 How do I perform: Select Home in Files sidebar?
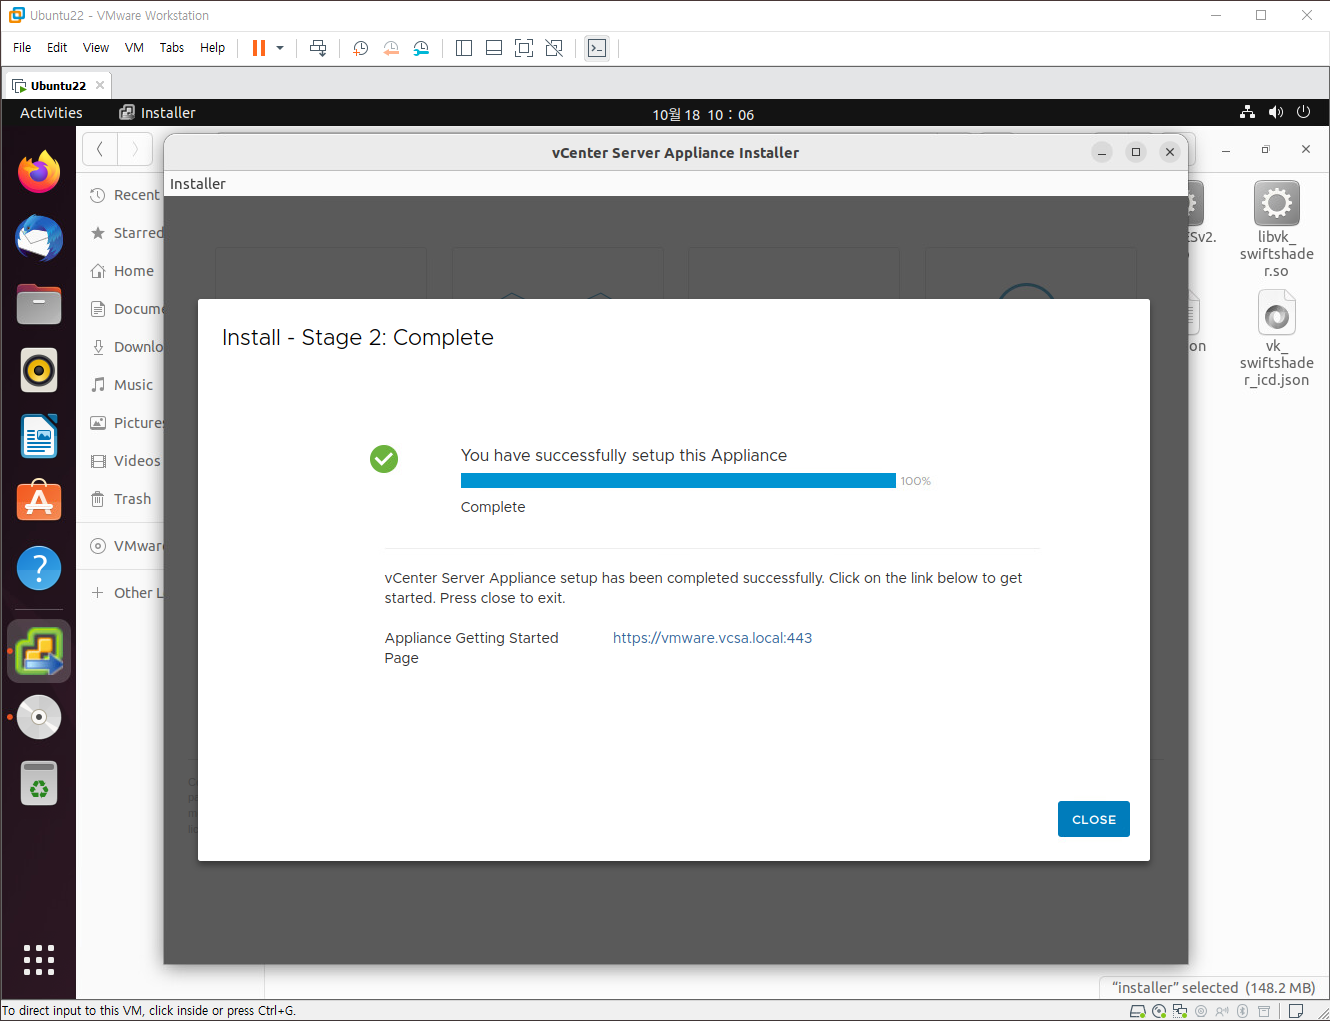tap(122, 271)
